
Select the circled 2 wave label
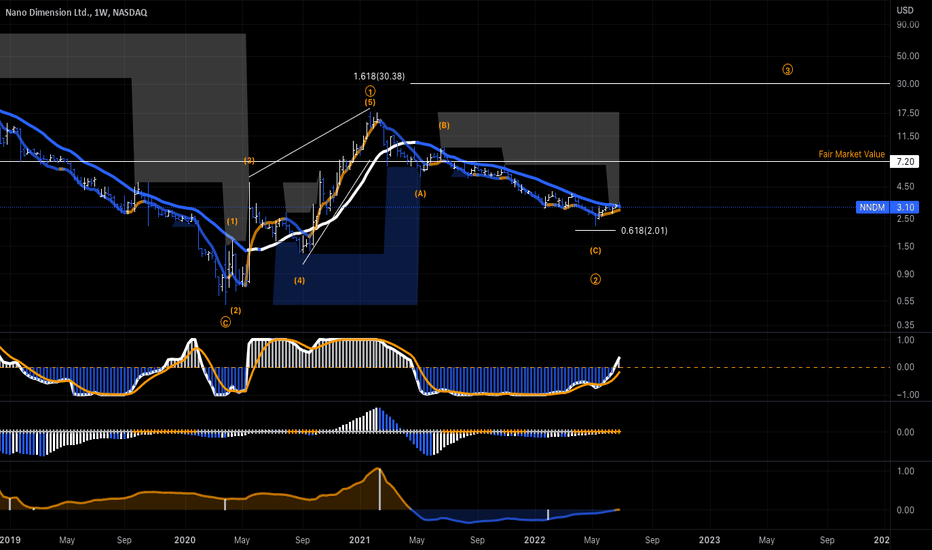pos(595,279)
